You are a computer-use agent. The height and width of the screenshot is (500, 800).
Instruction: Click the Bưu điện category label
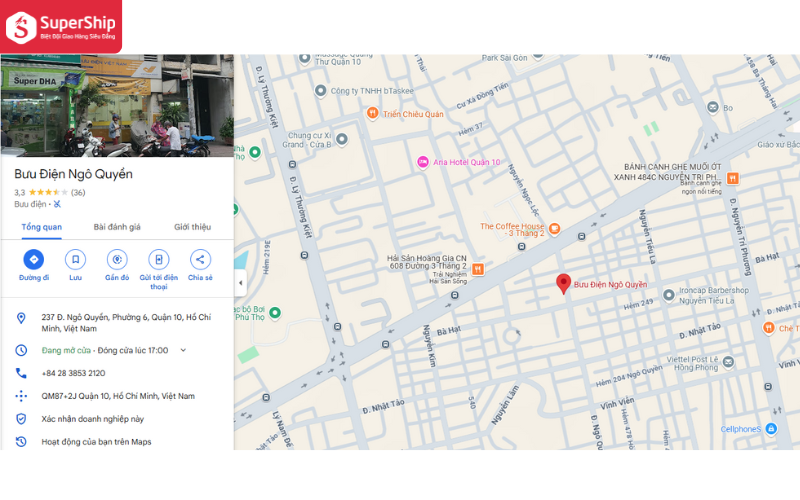pyautogui.click(x=30, y=204)
